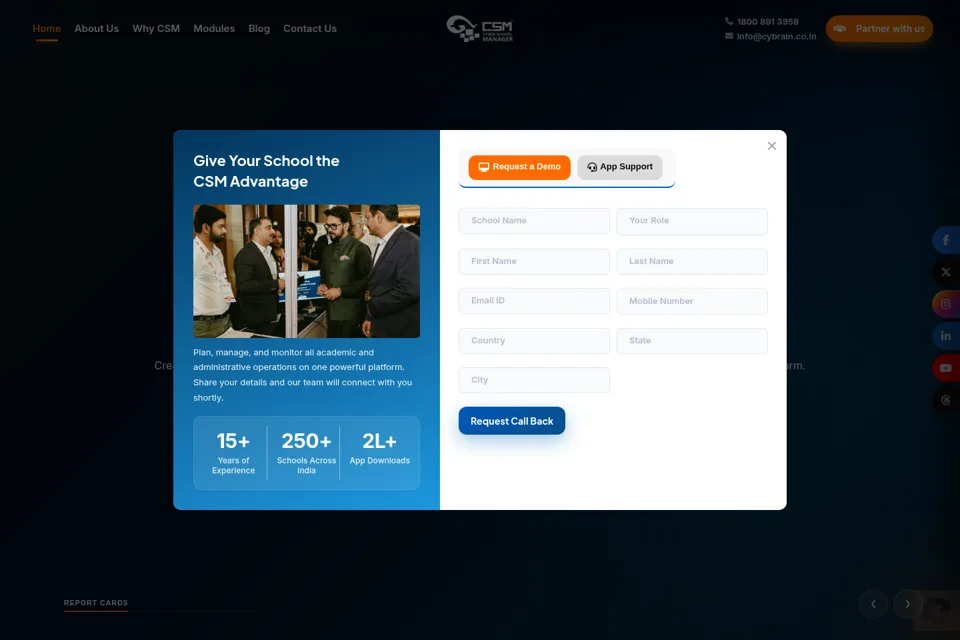
Task: Open the LinkedIn social link
Action: pos(946,336)
